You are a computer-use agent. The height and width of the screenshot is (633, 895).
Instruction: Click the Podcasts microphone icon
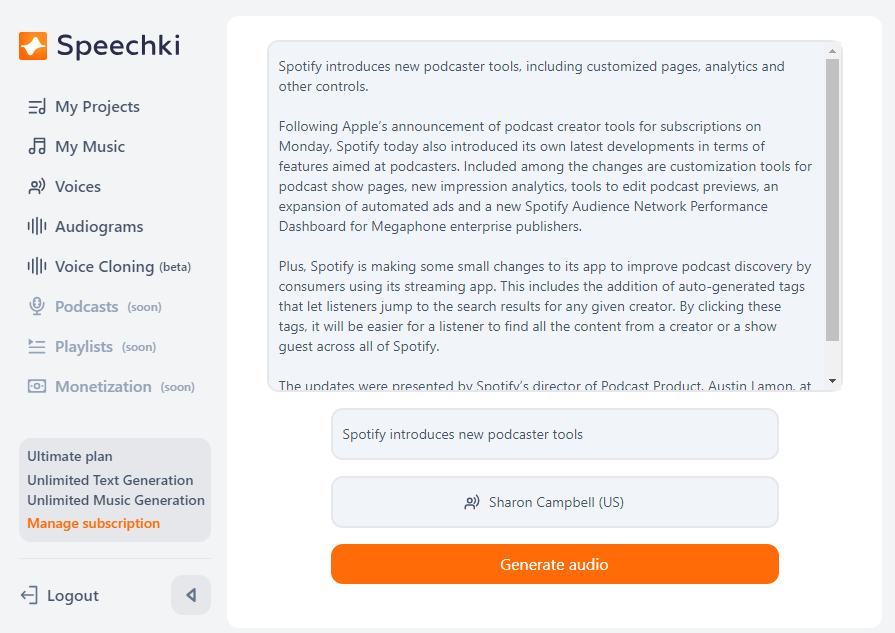[37, 307]
